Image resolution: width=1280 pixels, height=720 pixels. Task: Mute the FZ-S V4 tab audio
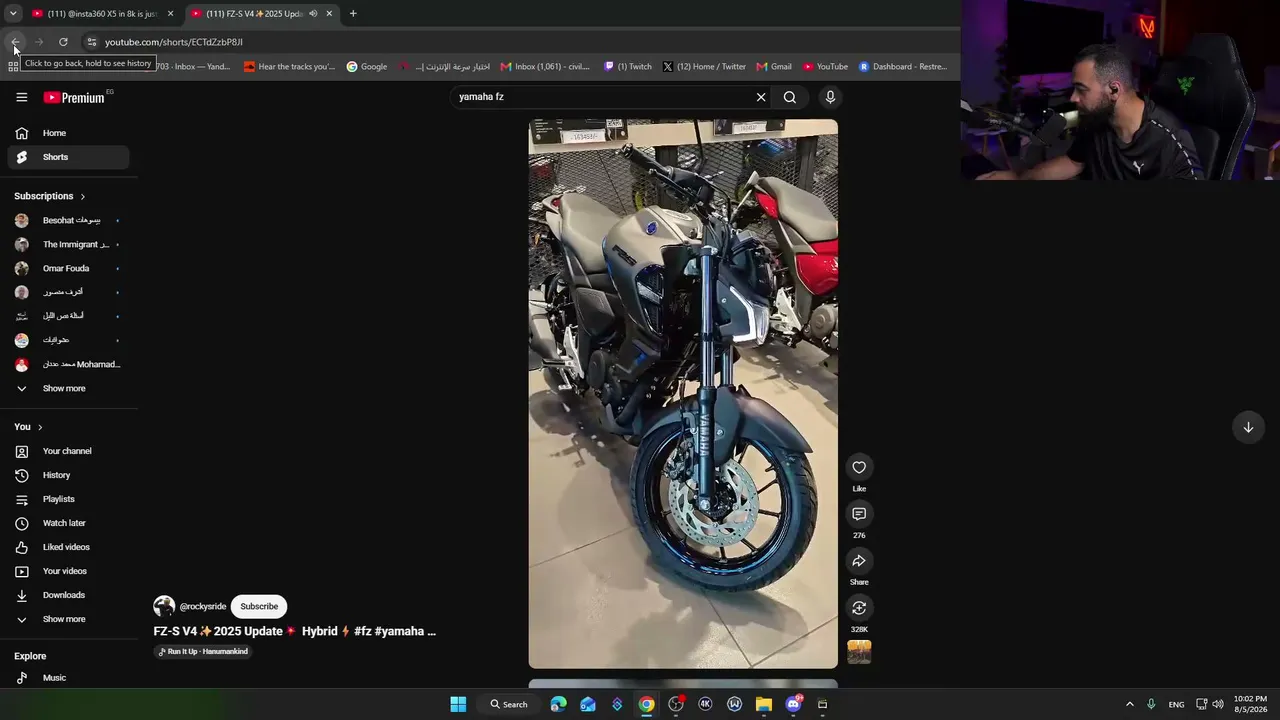(x=313, y=14)
